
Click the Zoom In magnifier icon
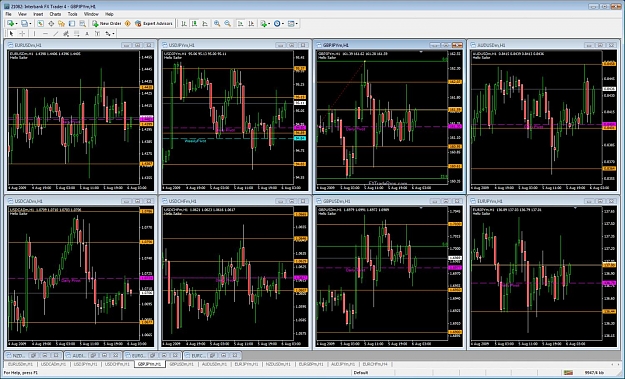coord(217,24)
